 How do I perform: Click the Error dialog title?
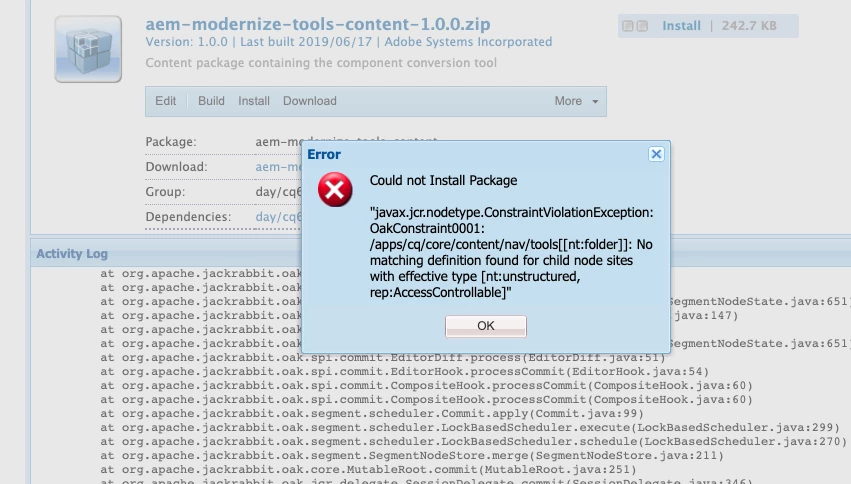pyautogui.click(x=324, y=155)
